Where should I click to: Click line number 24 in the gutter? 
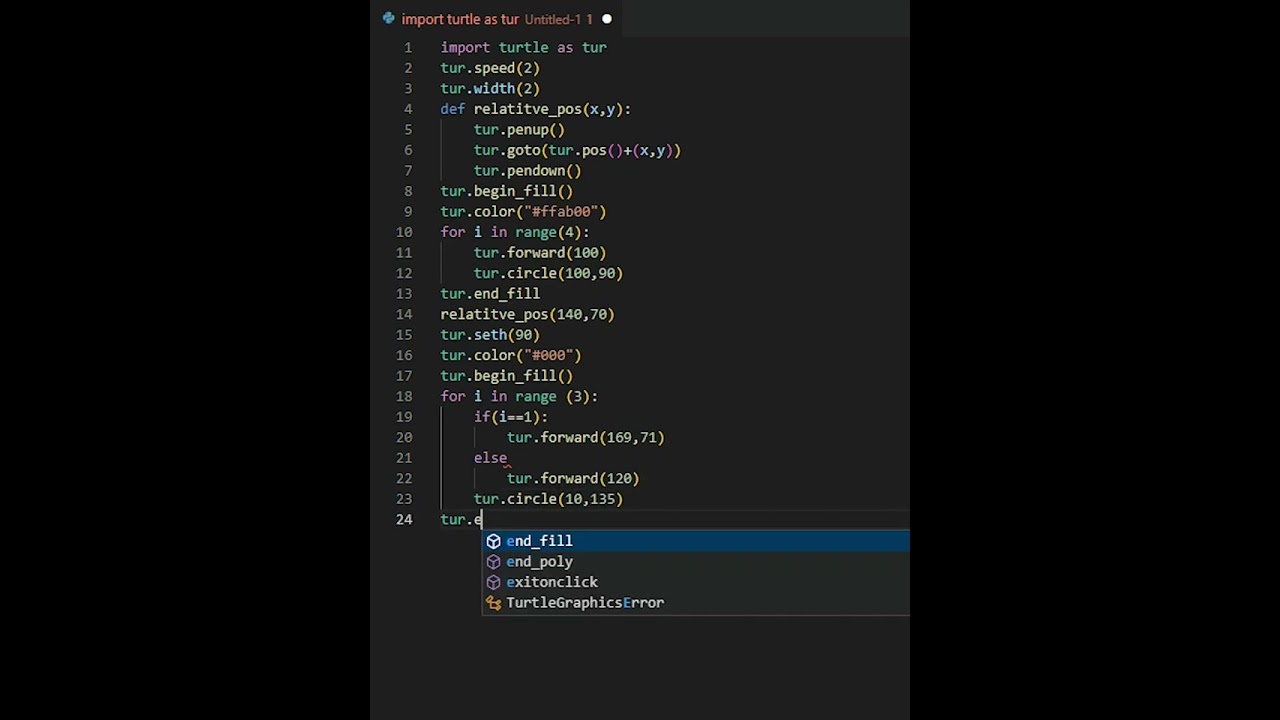pos(404,519)
